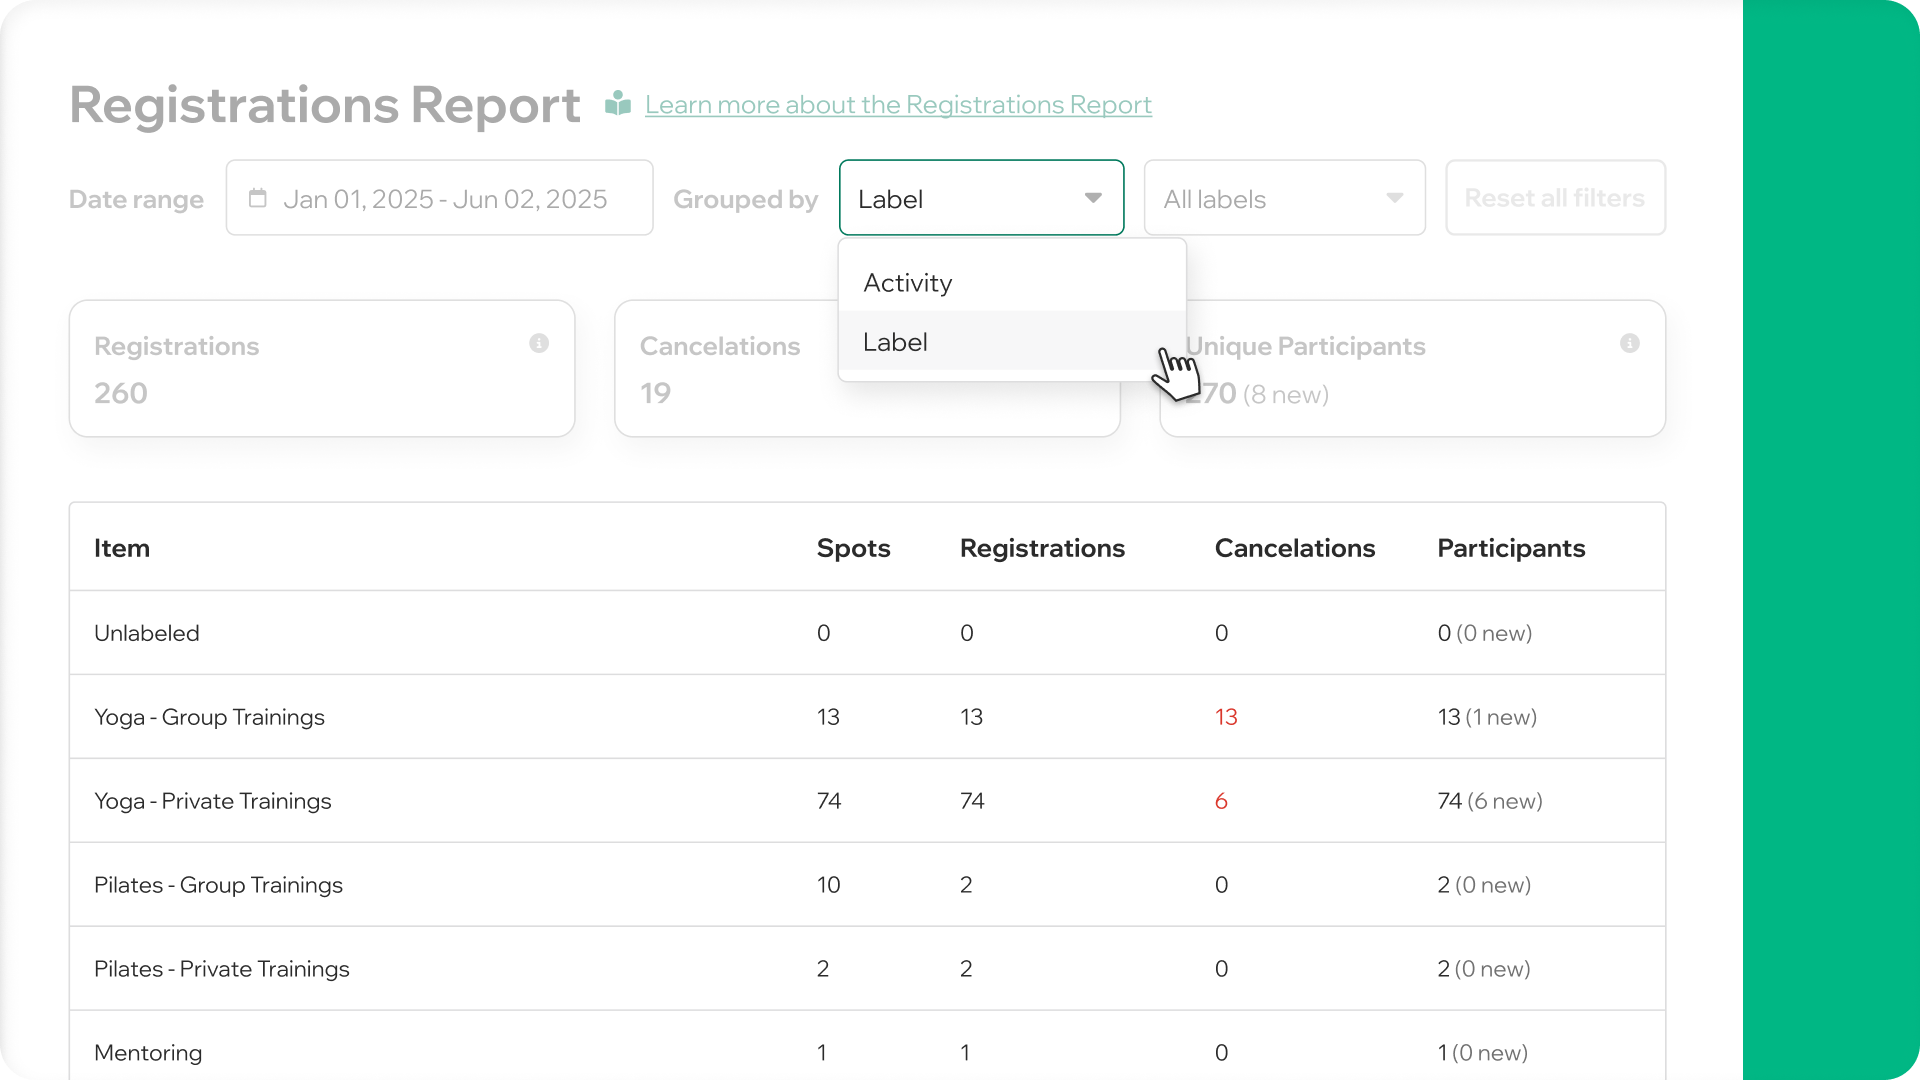The height and width of the screenshot is (1080, 1920).
Task: Select the Mentoring row
Action: [x=148, y=1053]
